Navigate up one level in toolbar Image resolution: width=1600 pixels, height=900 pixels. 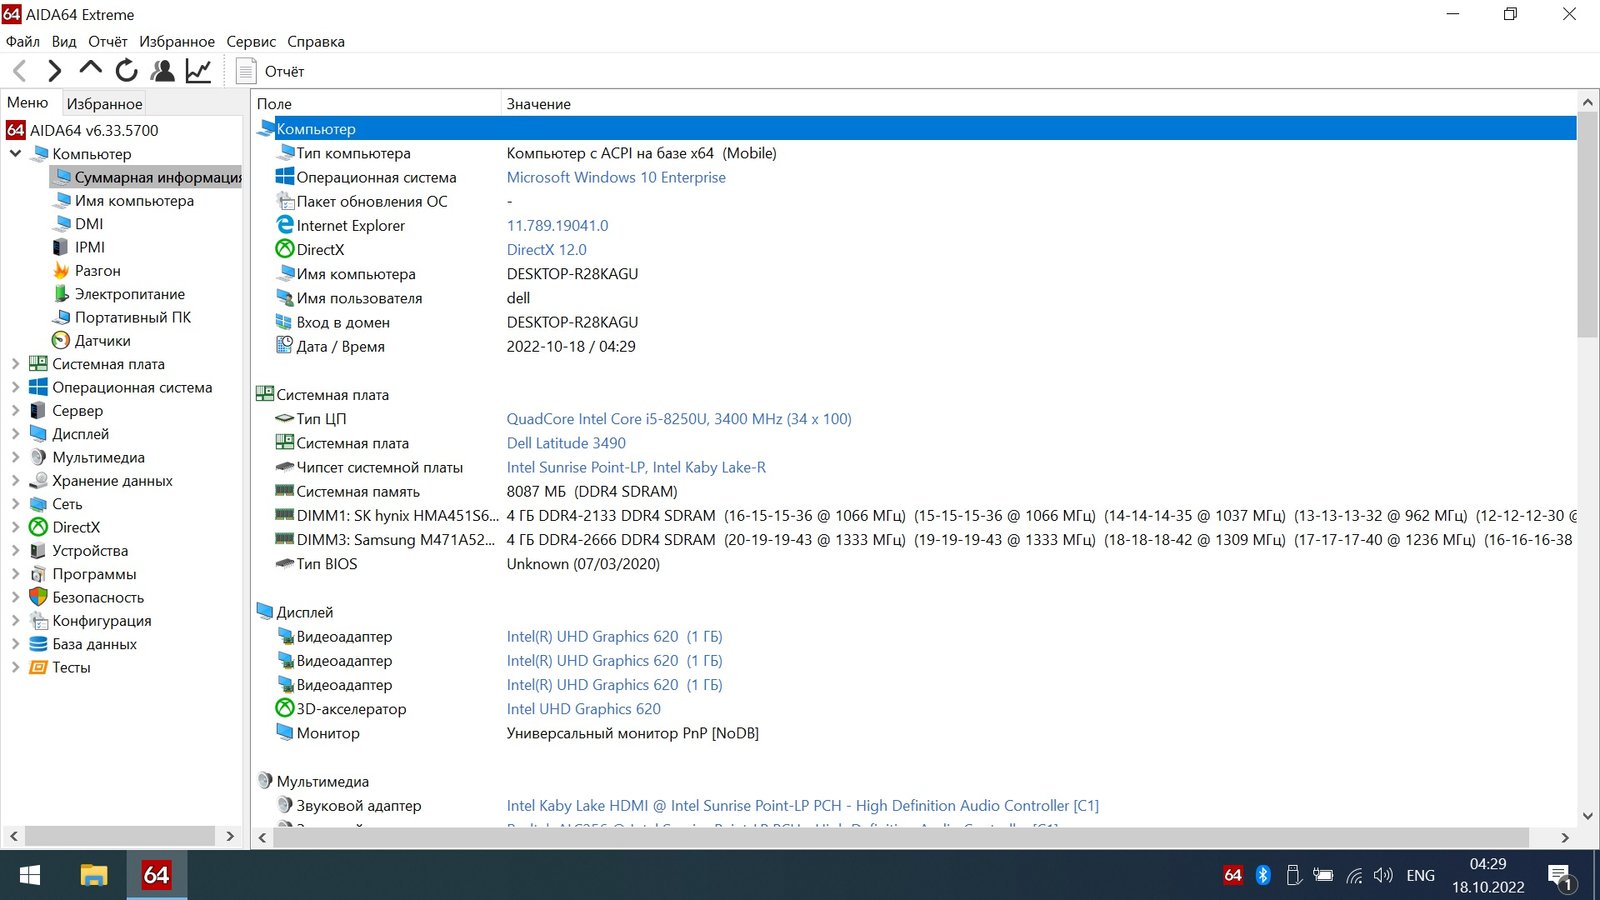(90, 69)
